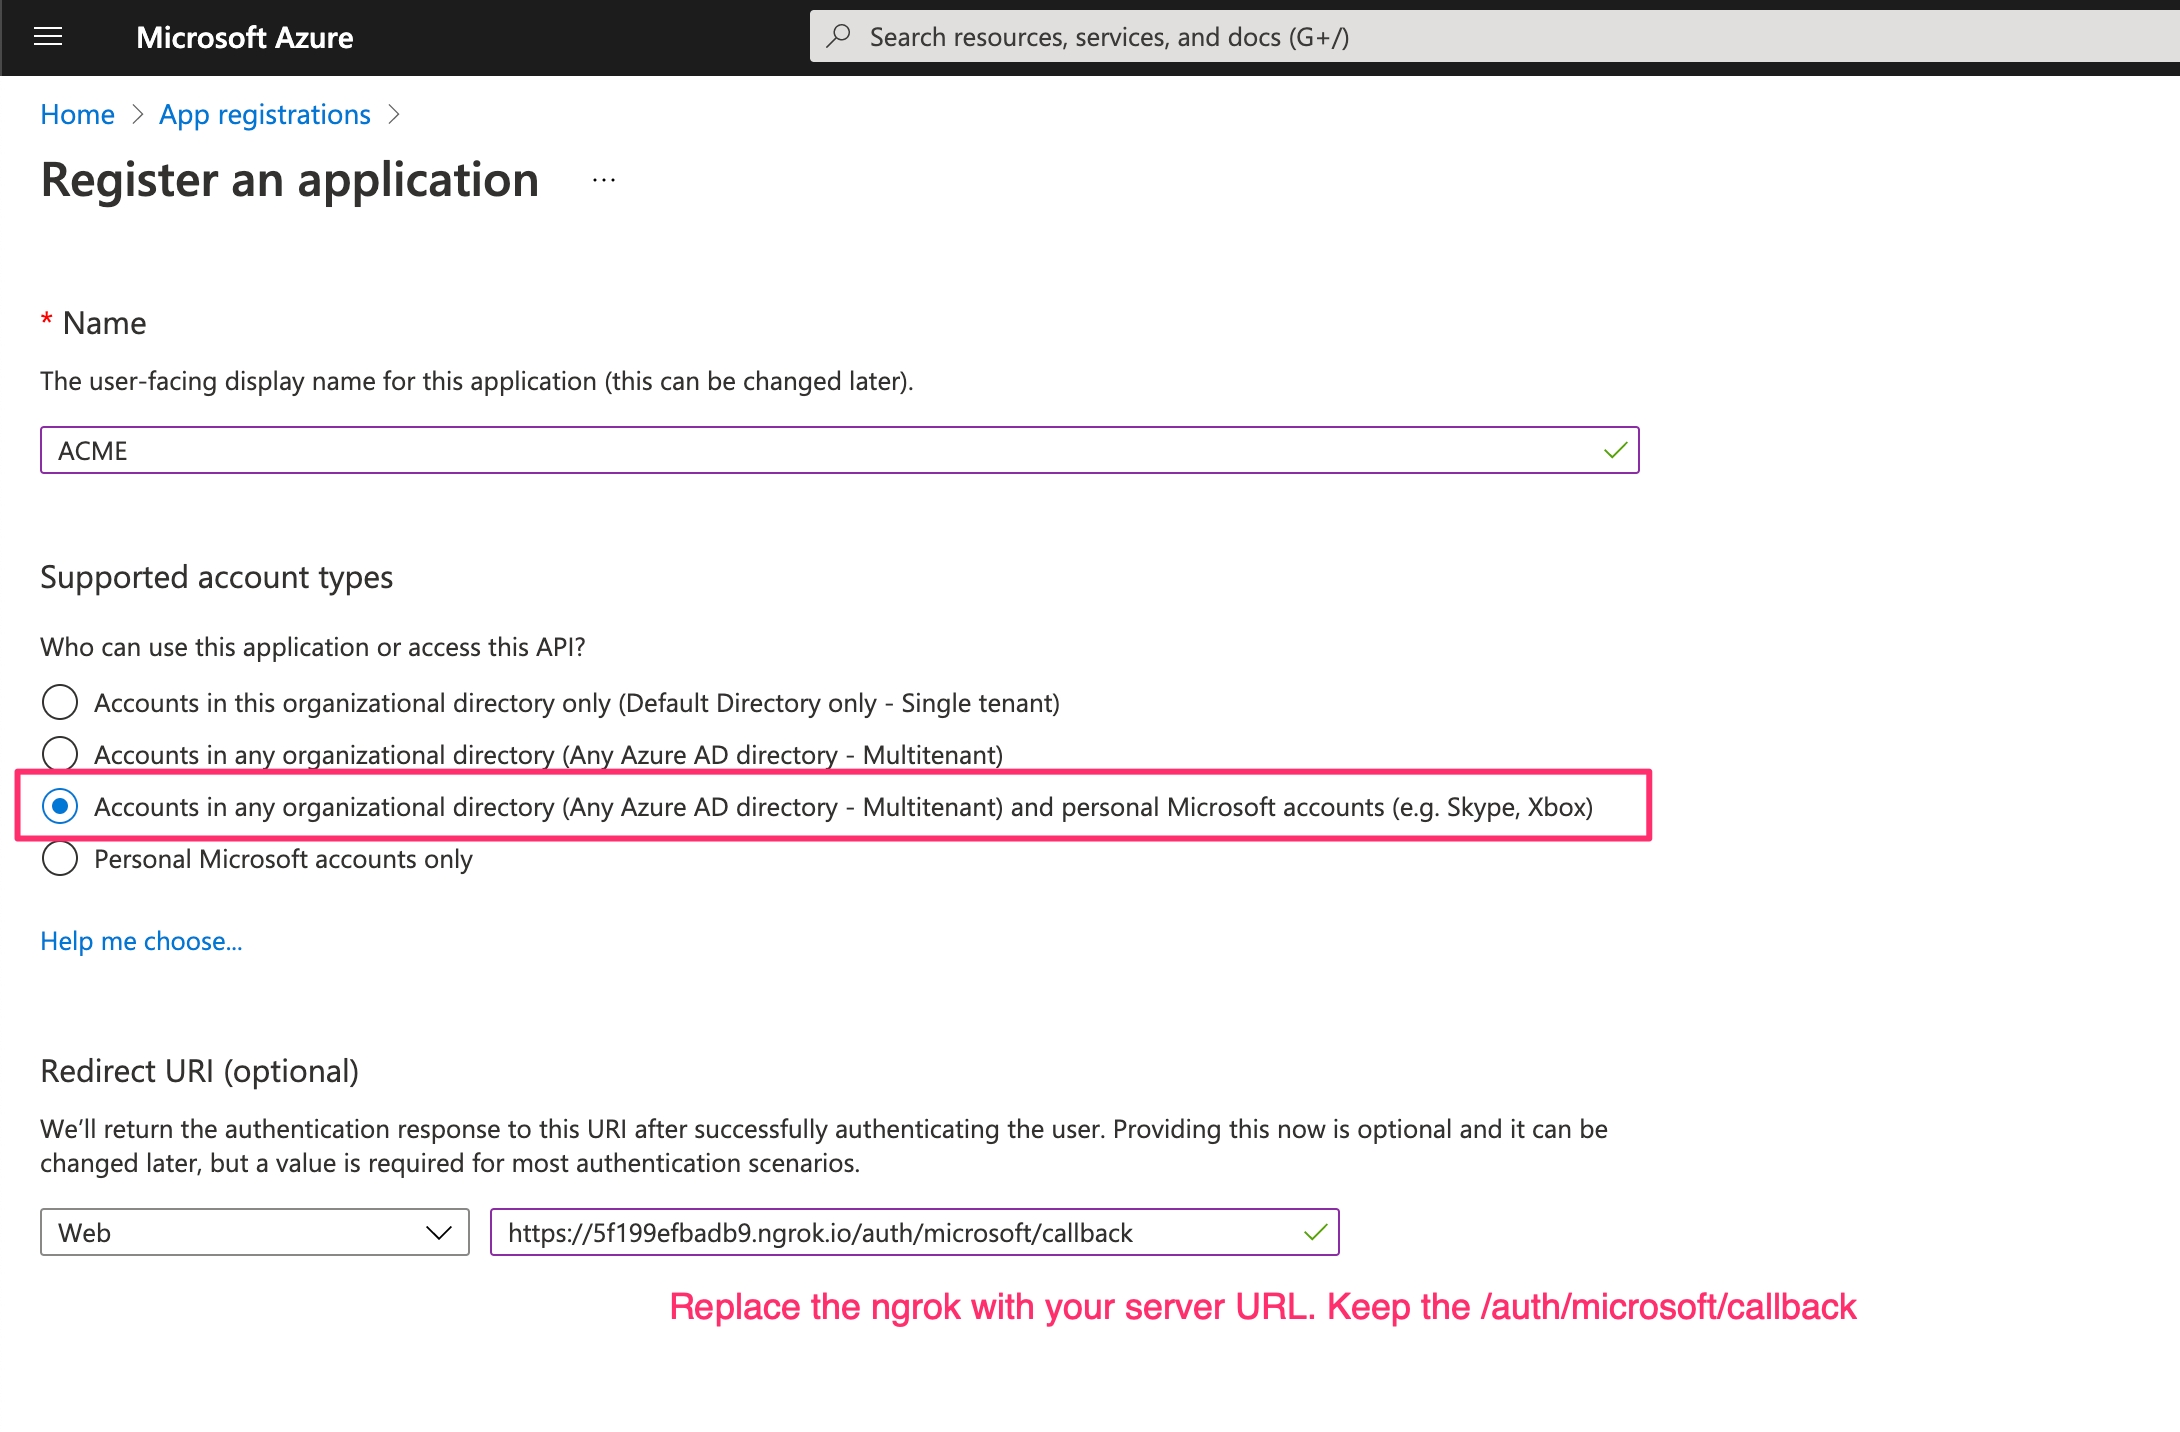Click the search magnifier icon

click(x=839, y=37)
